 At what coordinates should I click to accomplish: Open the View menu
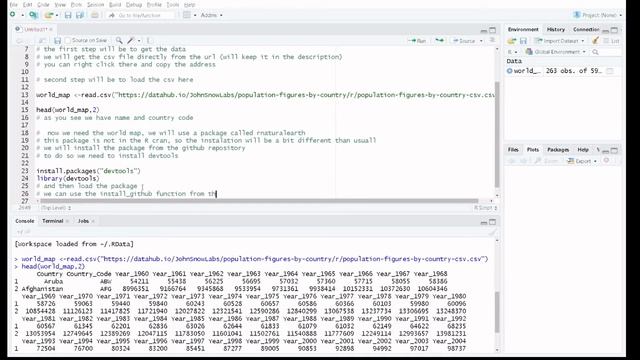[60, 4]
